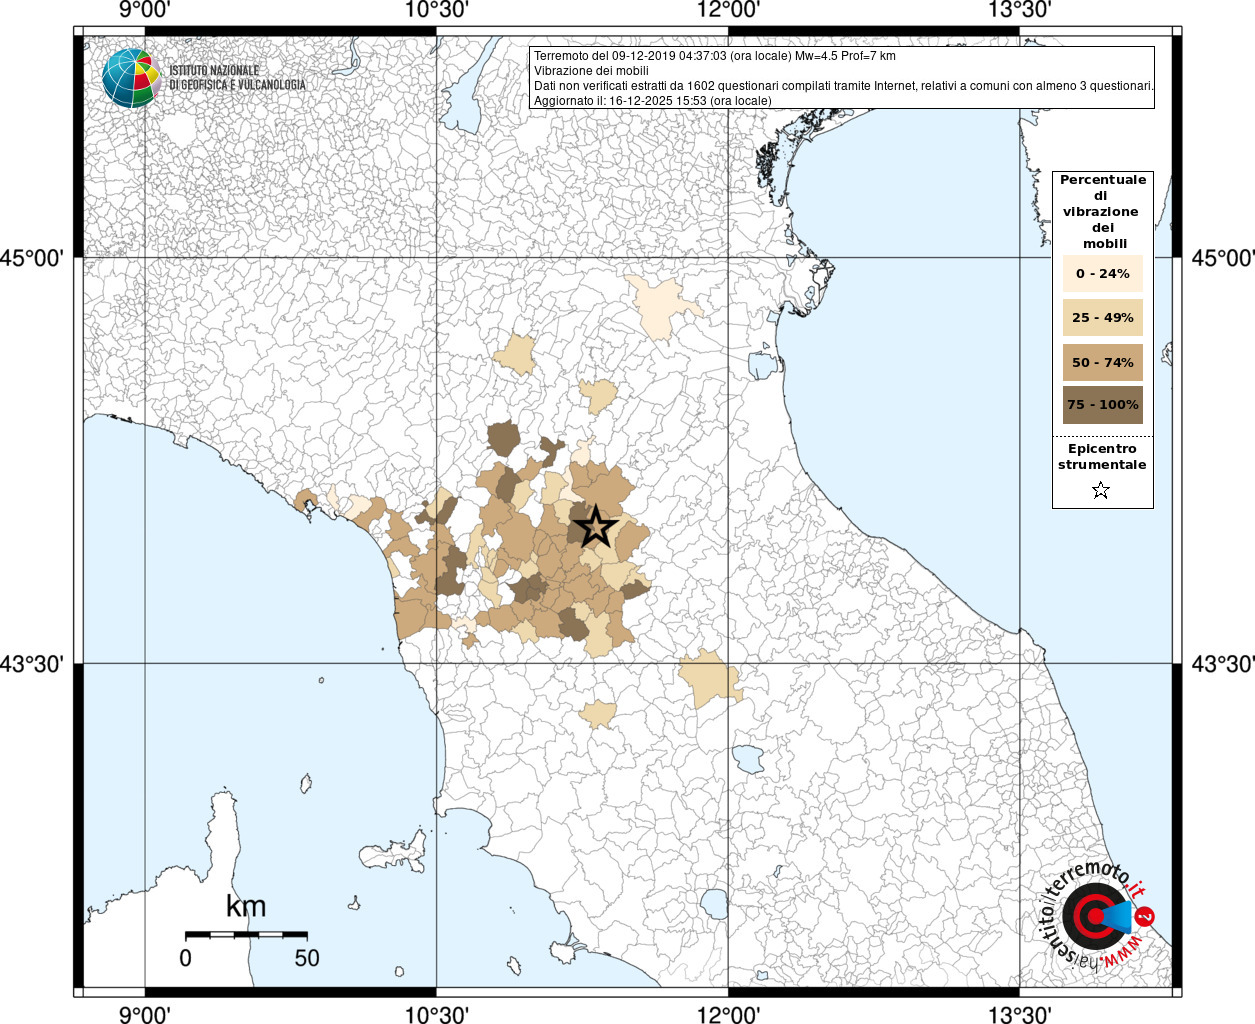
Task: Click the bottom axis label 12°00'
Action: coord(728,1014)
